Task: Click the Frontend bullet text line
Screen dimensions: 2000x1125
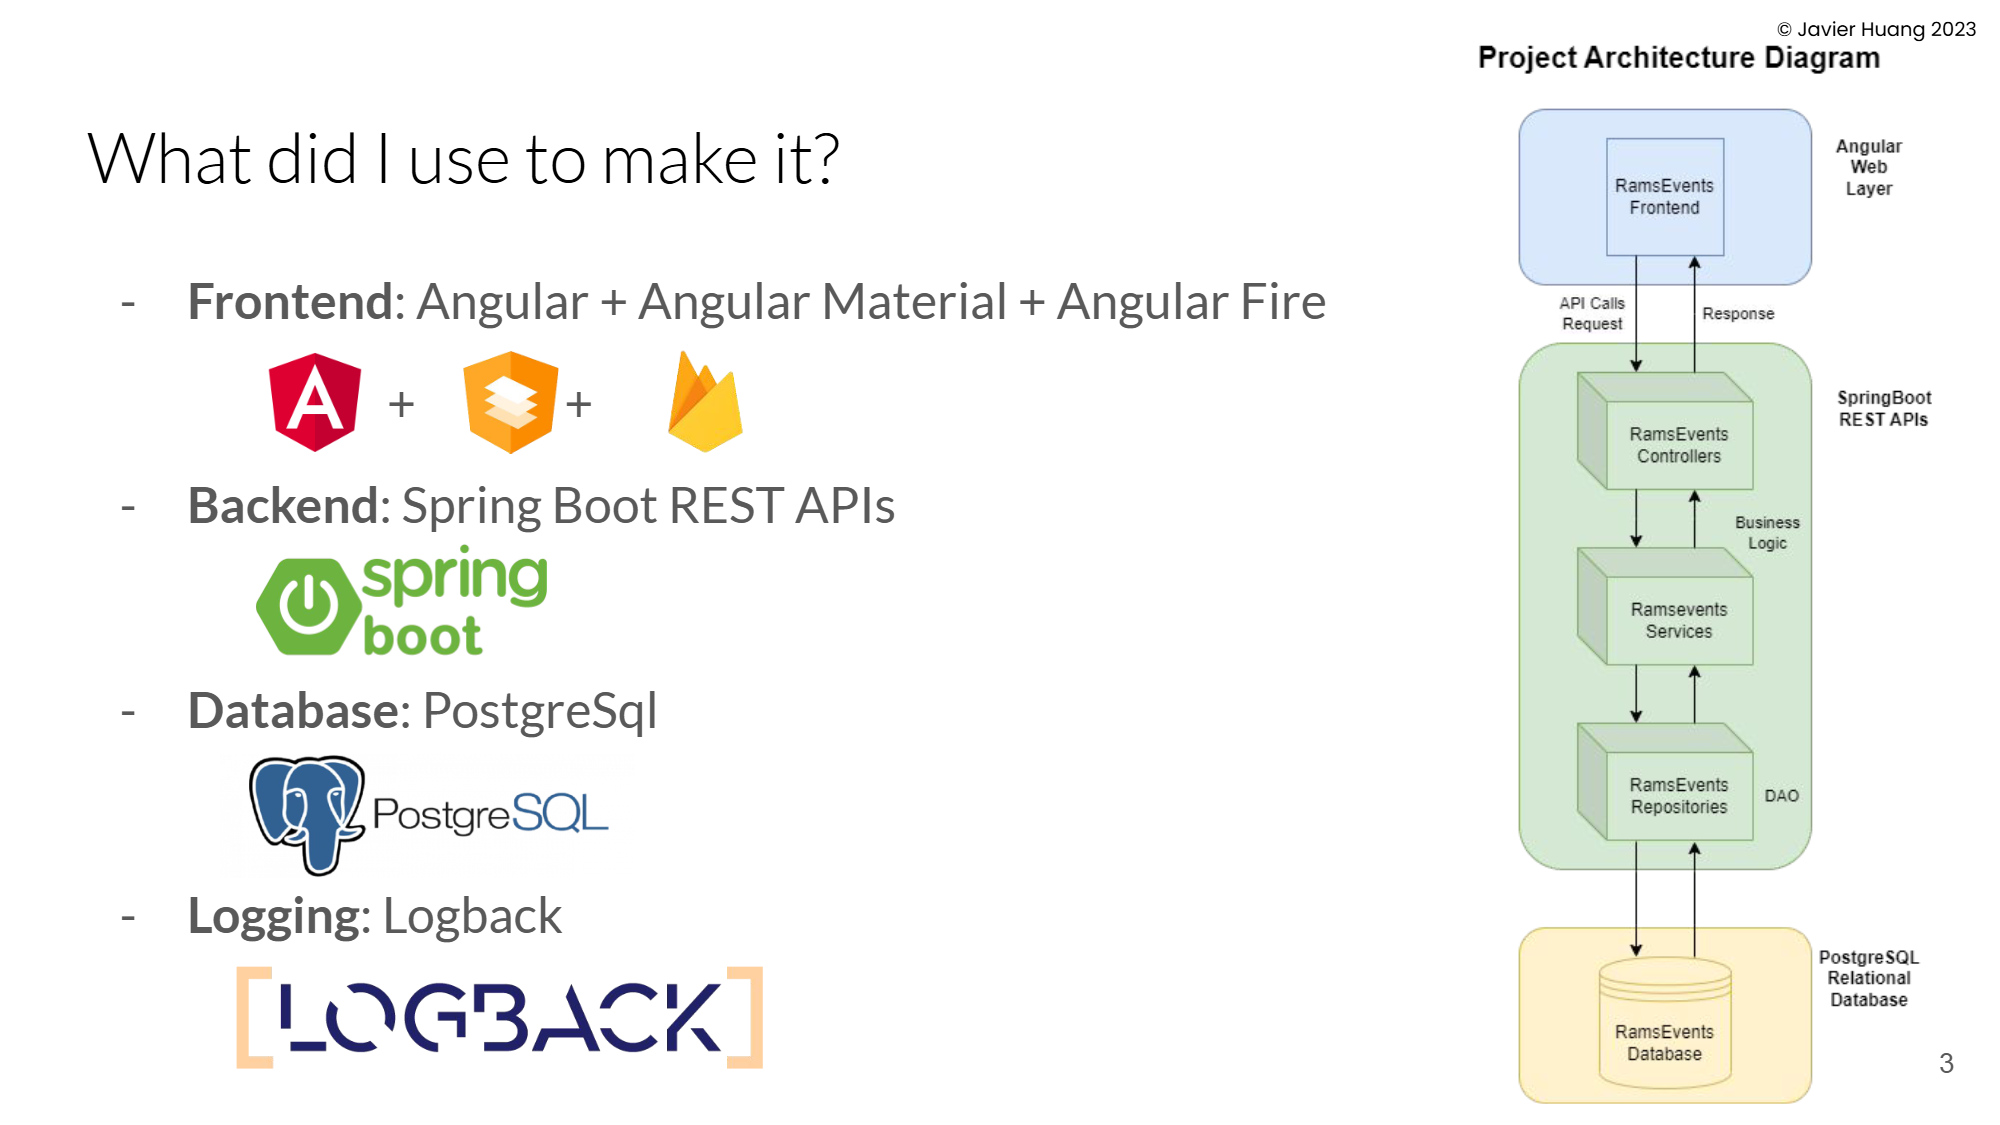Action: [756, 302]
